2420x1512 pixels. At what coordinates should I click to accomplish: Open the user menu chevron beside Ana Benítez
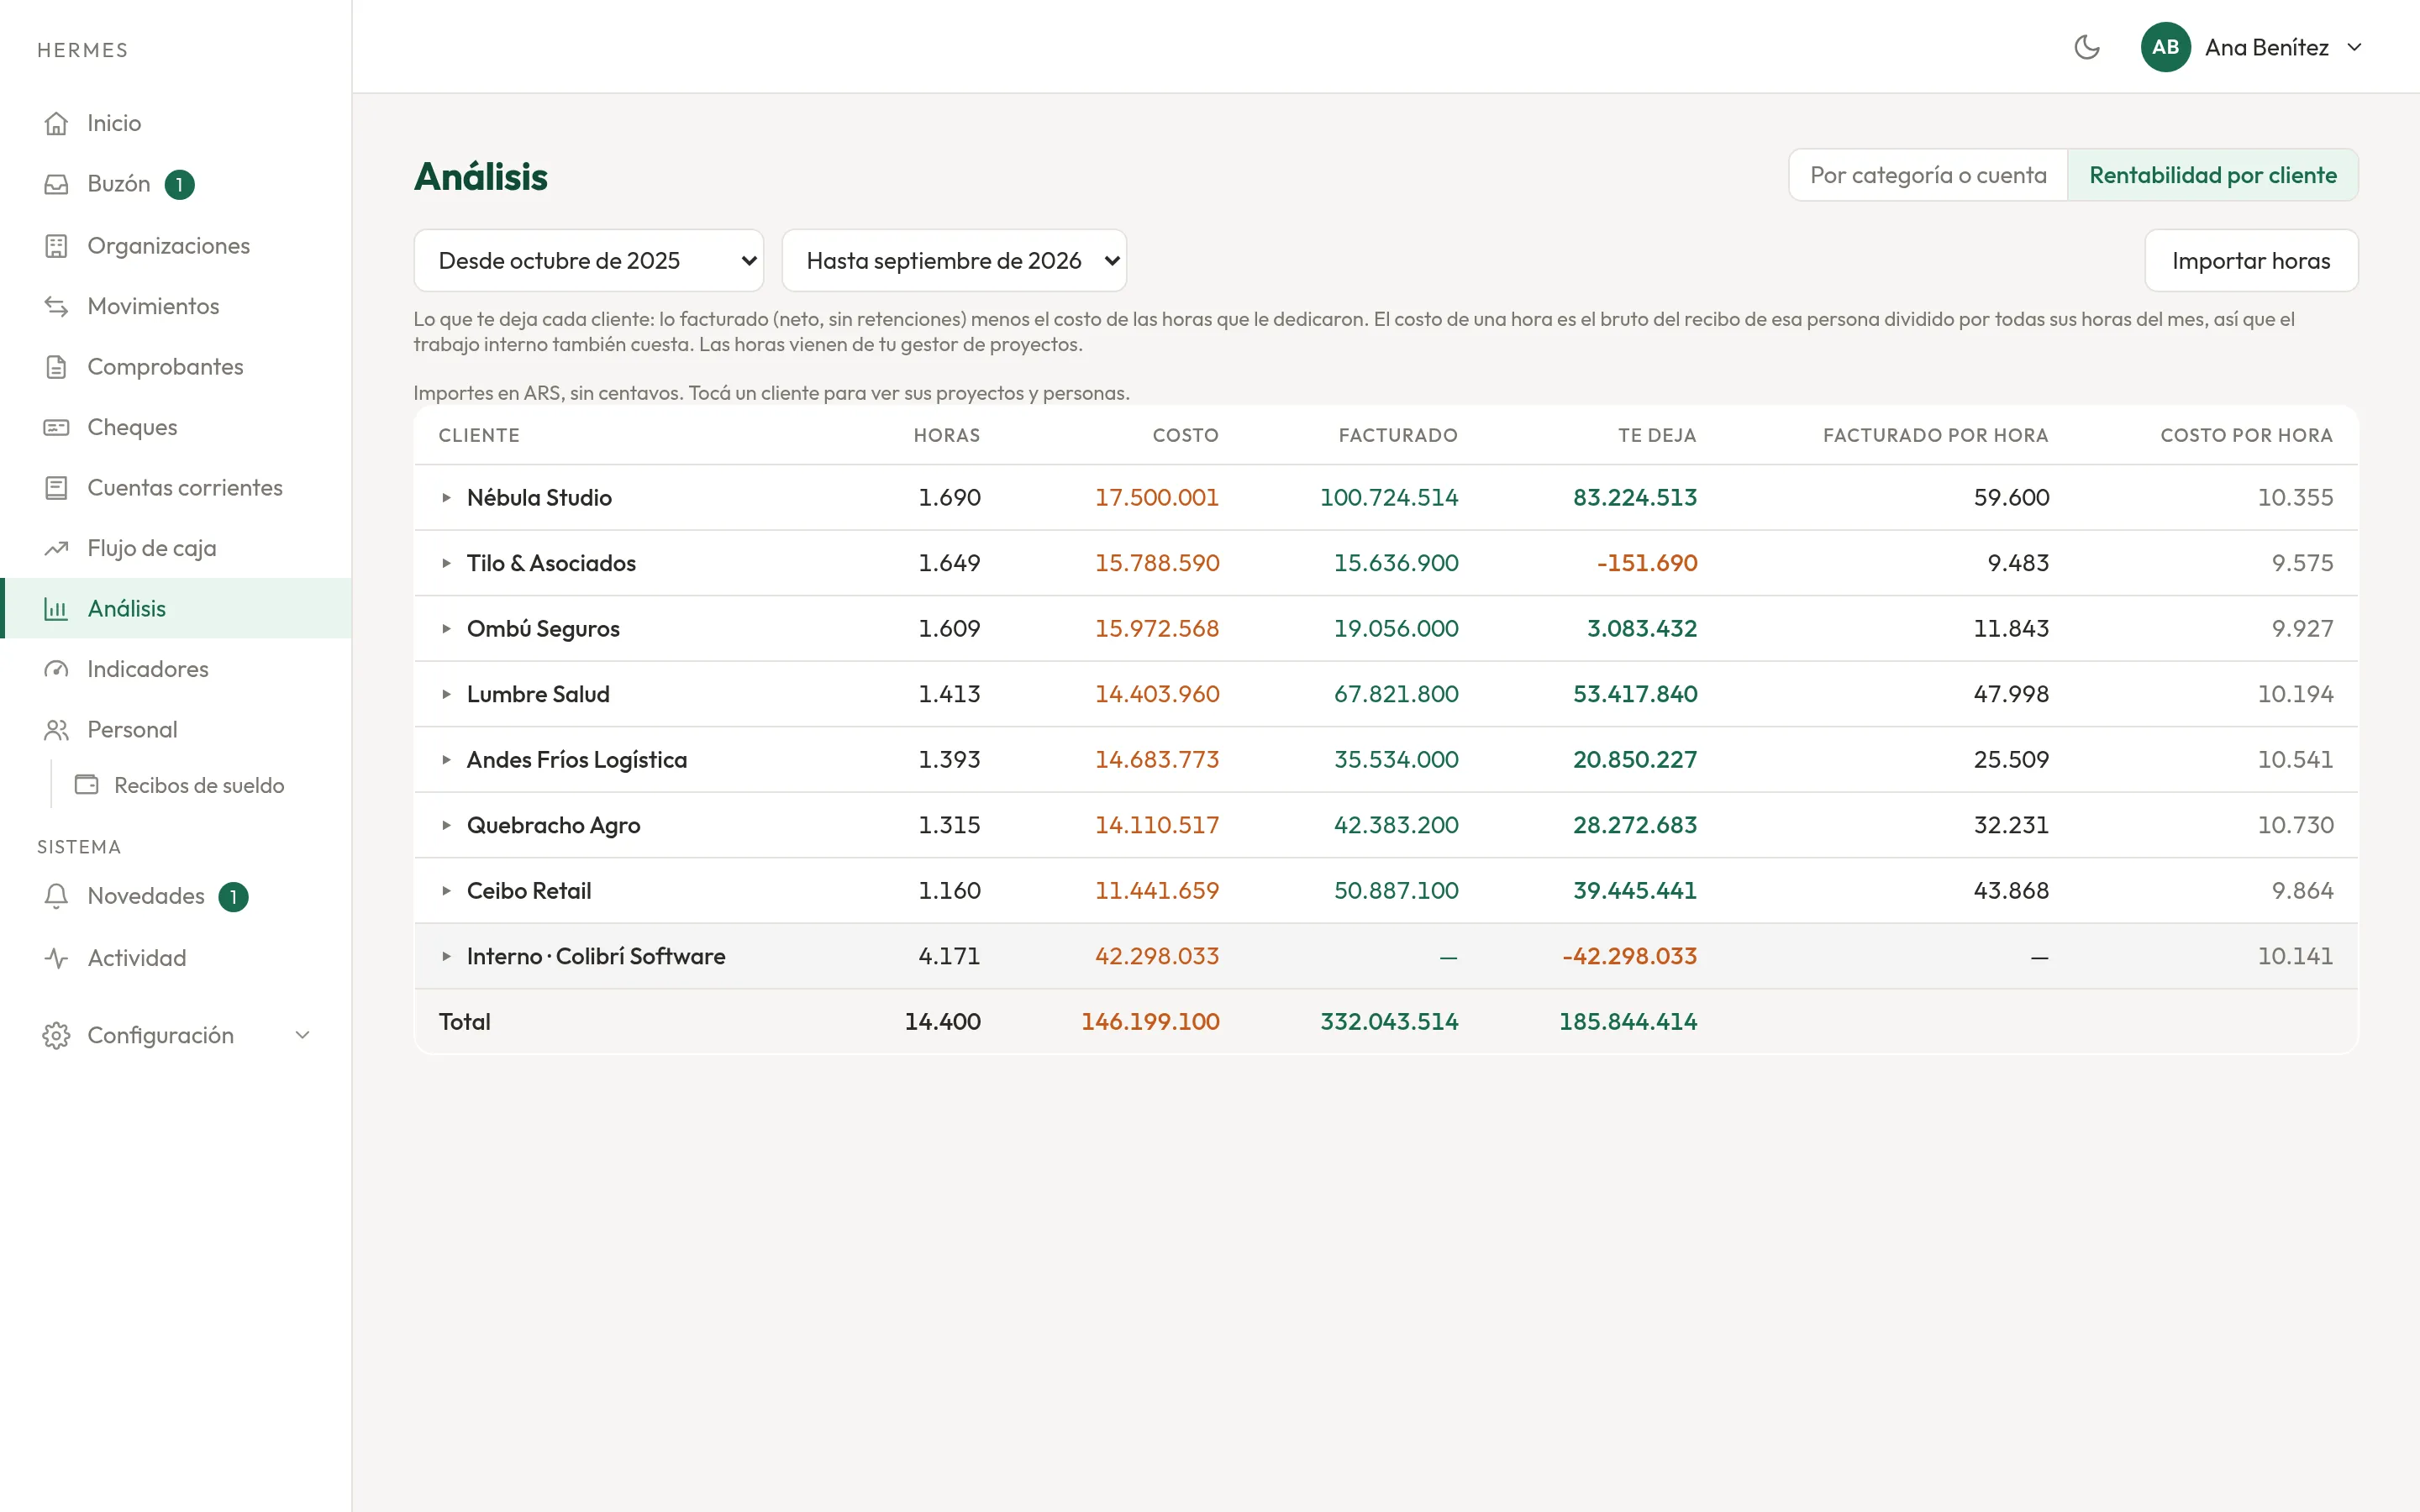point(2354,47)
